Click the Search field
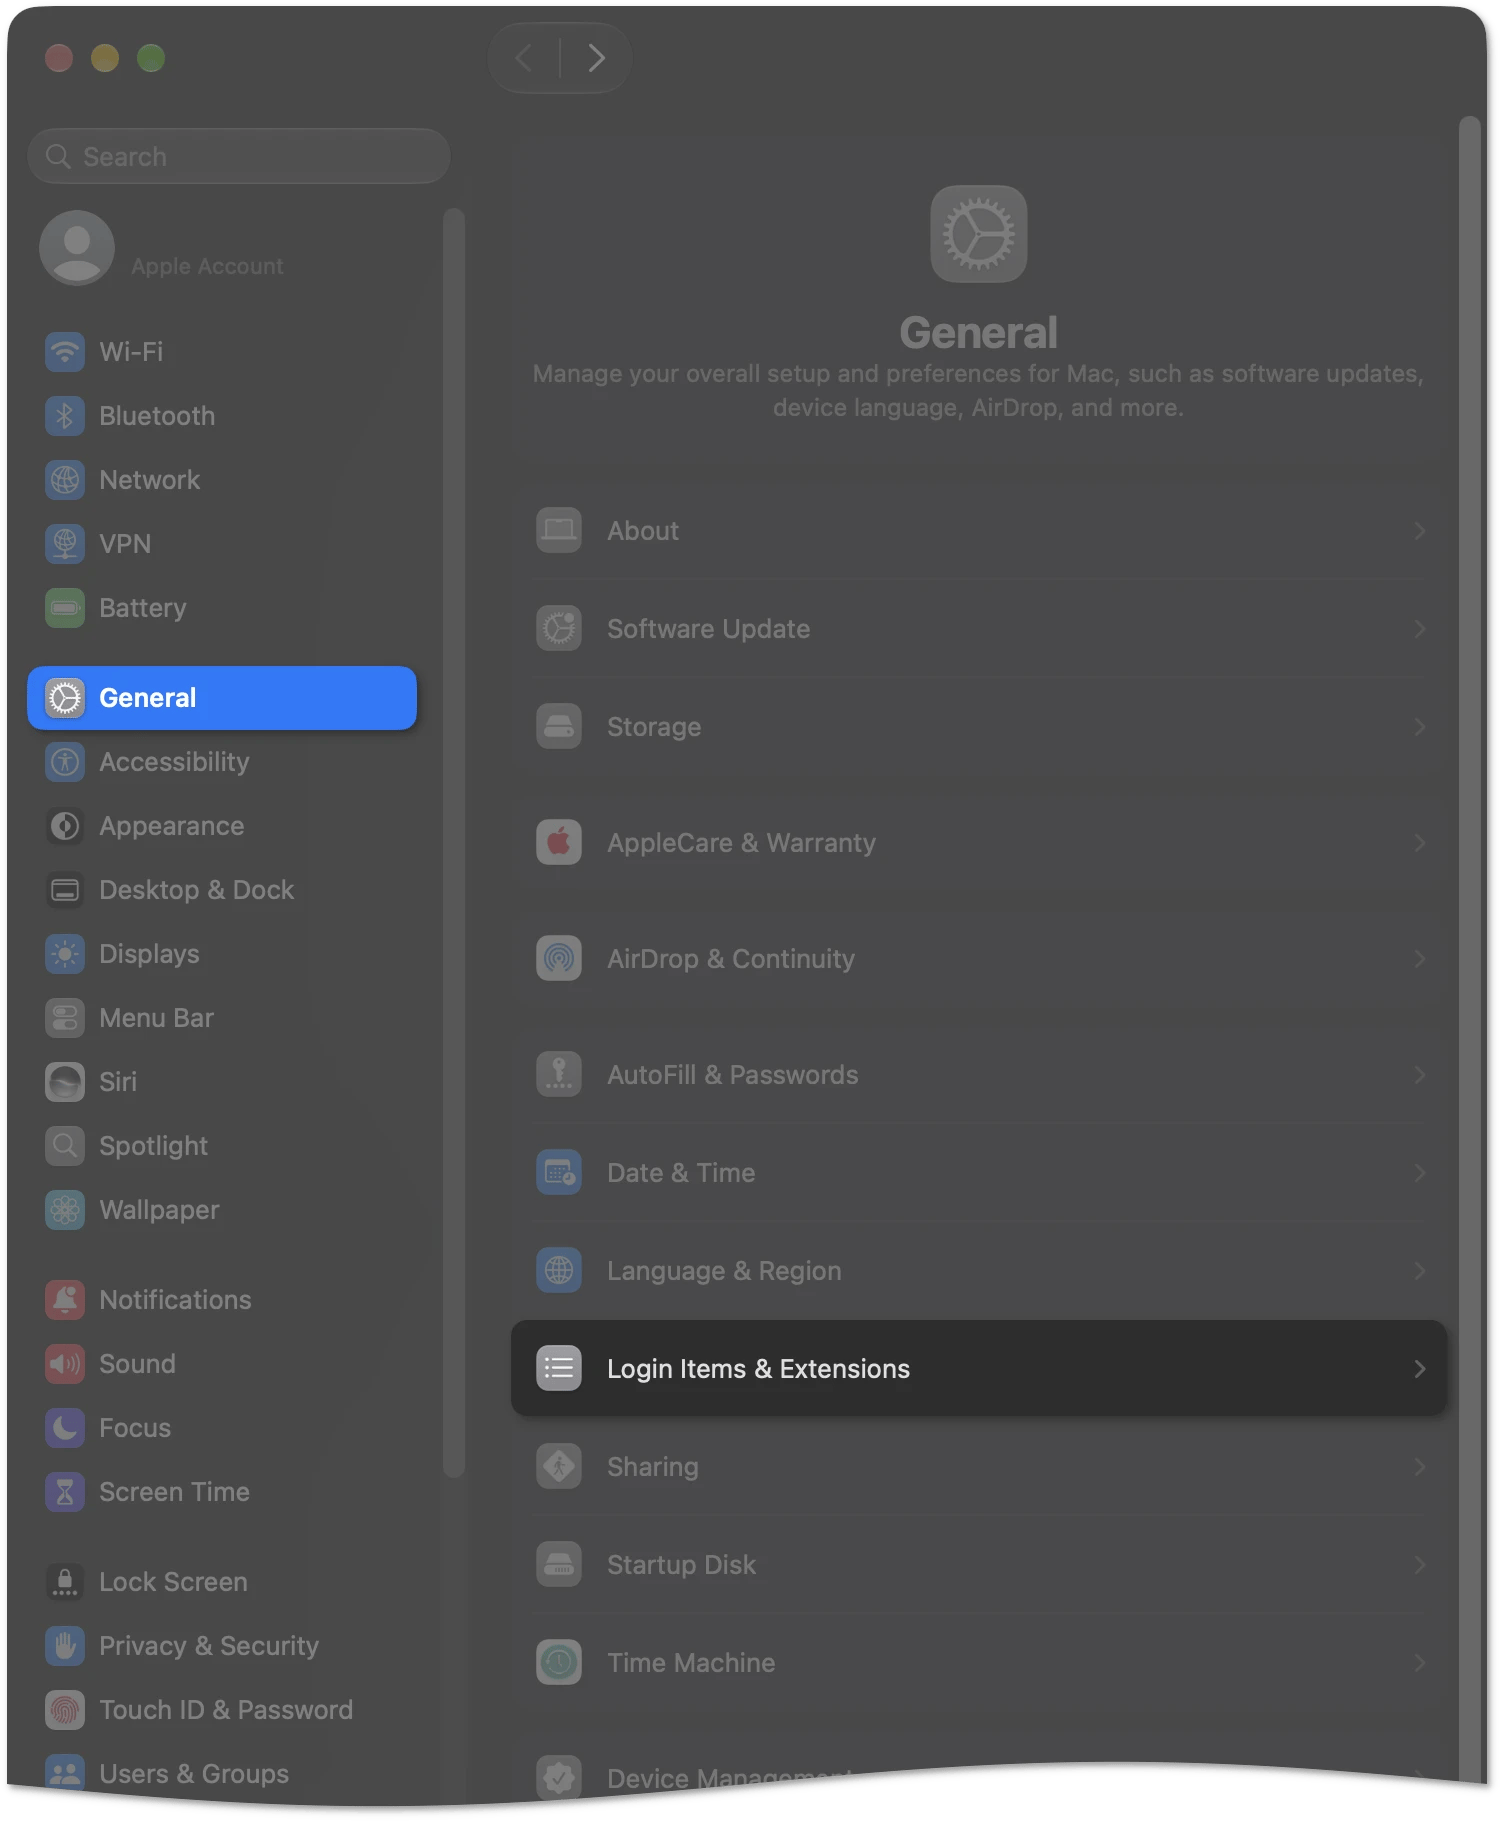Image resolution: width=1500 pixels, height=1821 pixels. click(239, 157)
